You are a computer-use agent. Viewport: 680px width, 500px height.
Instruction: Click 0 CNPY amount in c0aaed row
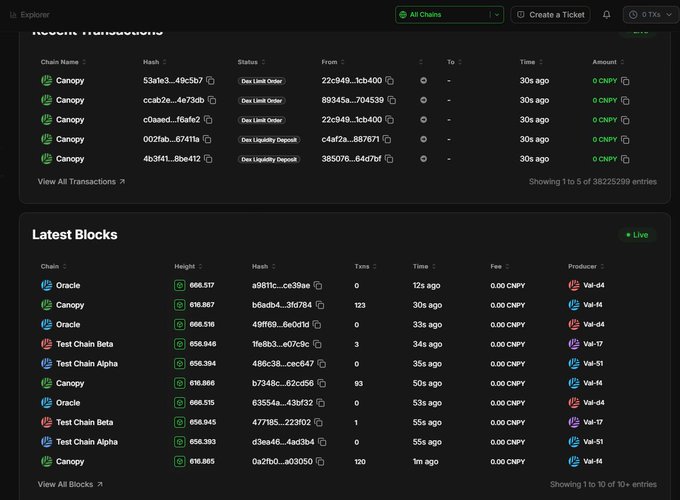point(605,120)
